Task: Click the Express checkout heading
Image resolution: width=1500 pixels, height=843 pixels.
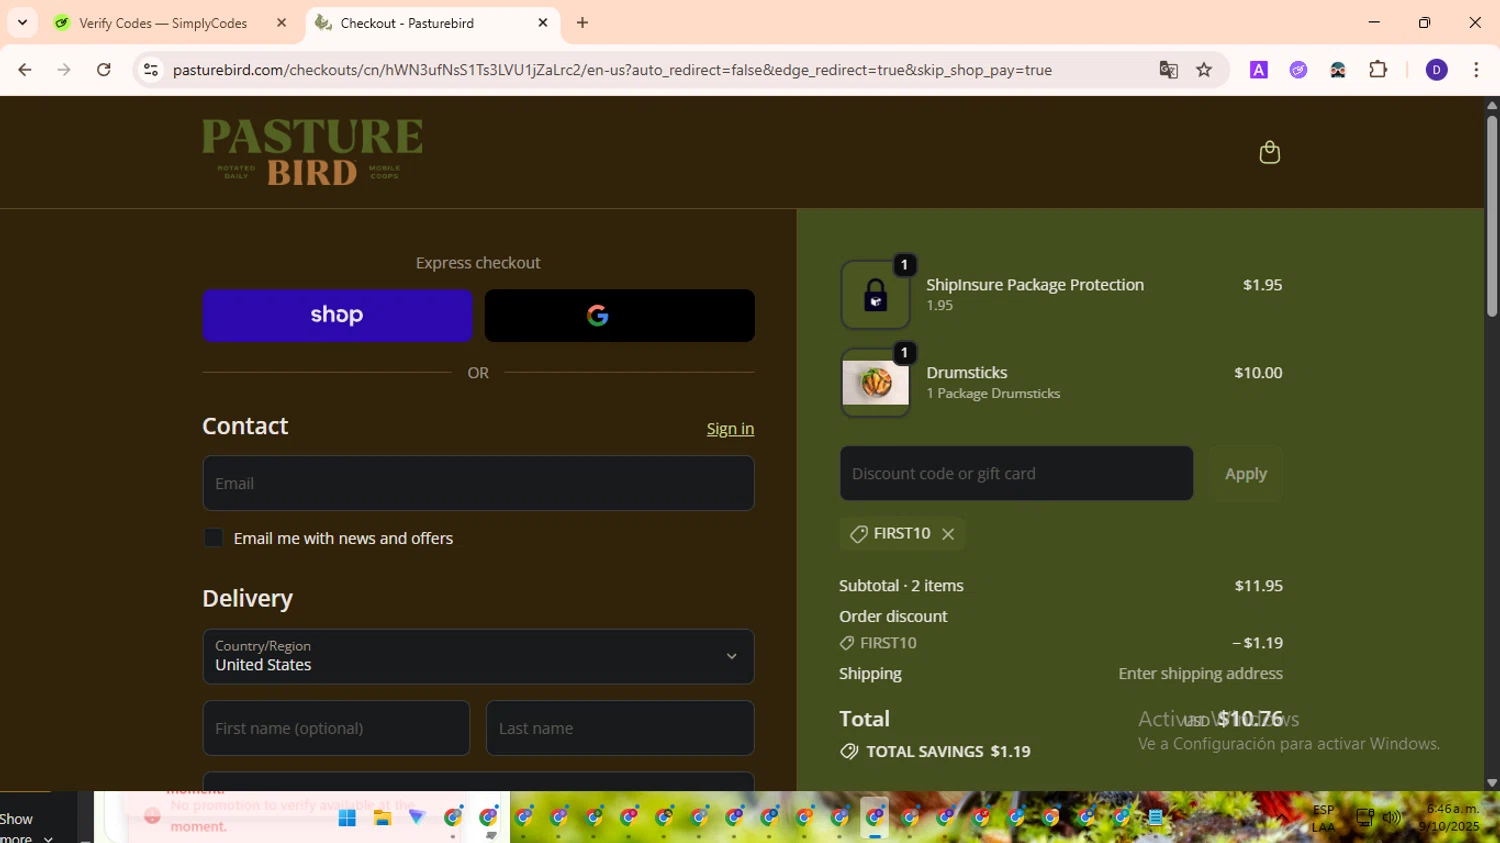Action: 478,263
